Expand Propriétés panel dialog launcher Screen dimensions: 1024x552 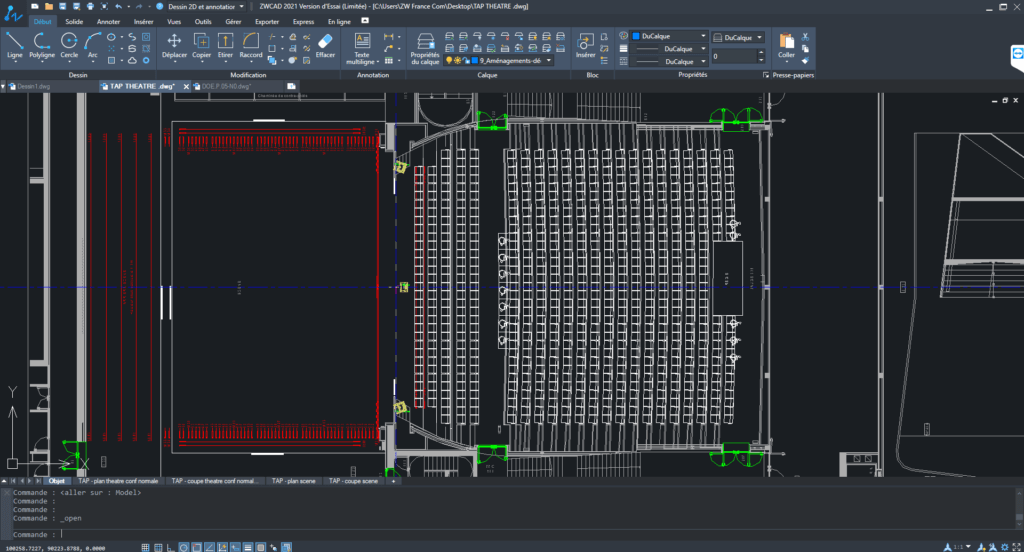tap(766, 75)
